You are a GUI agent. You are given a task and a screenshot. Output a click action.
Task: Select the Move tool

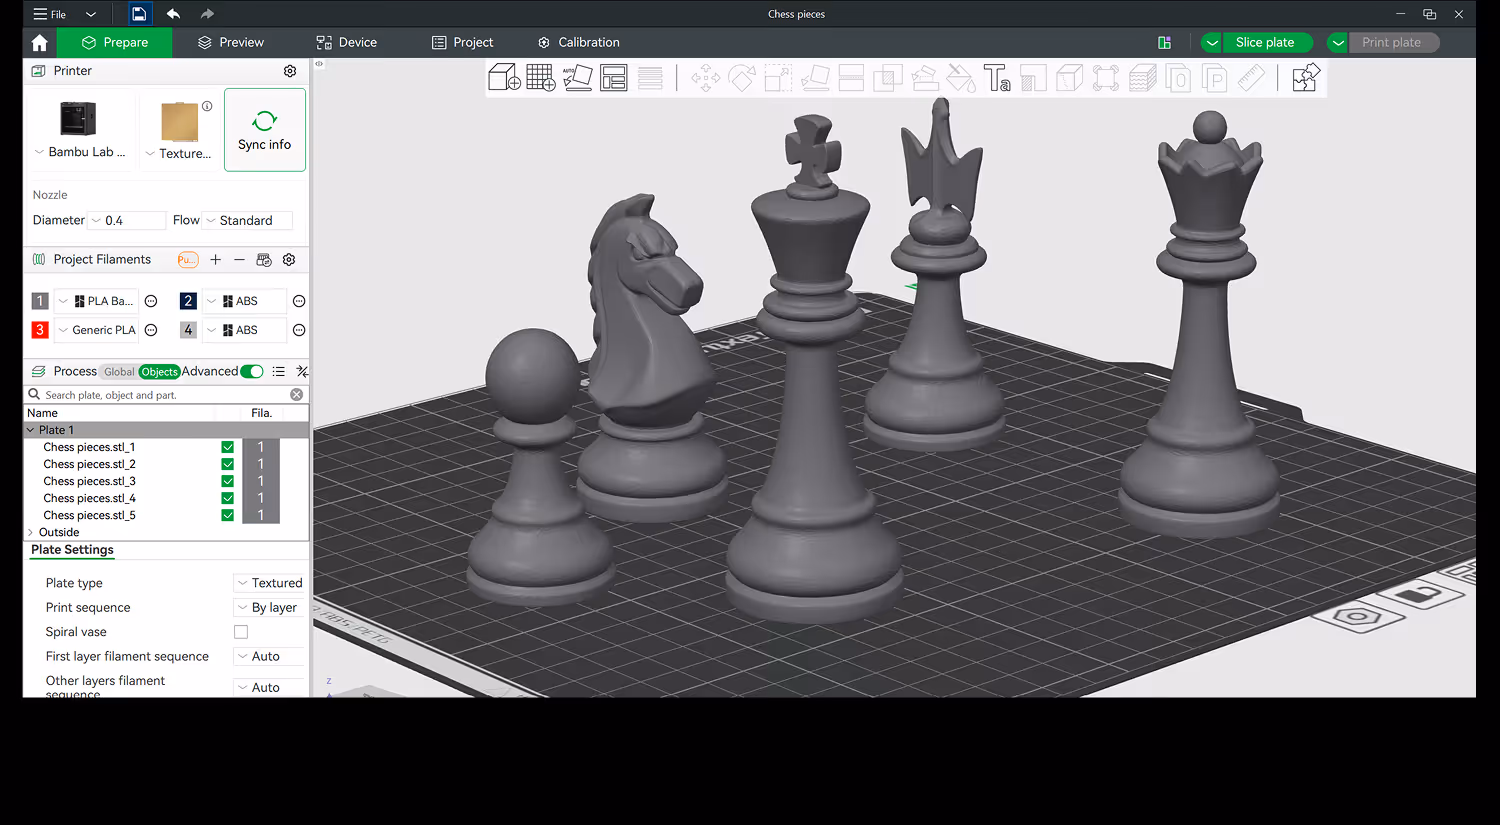pyautogui.click(x=705, y=77)
